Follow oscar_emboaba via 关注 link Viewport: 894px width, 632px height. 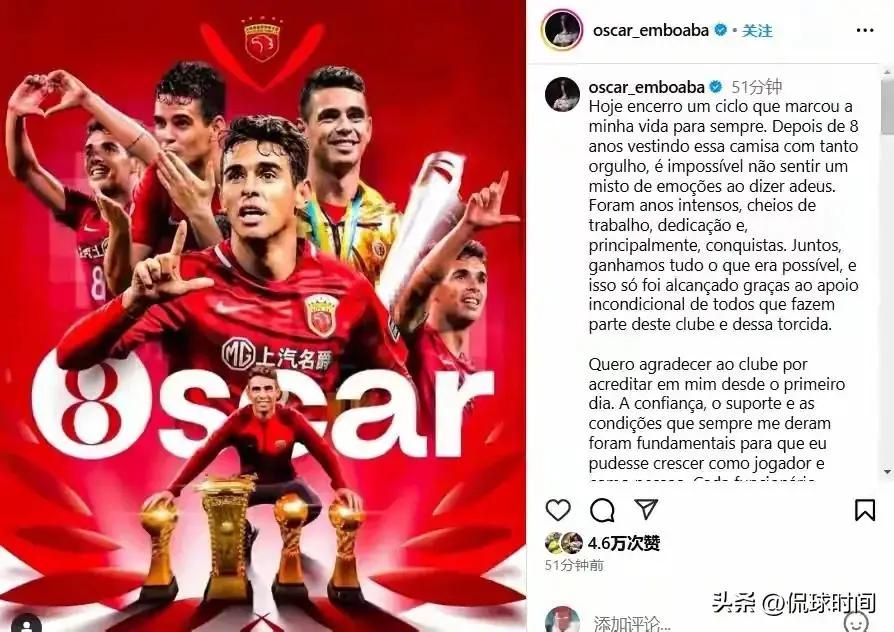(757, 30)
